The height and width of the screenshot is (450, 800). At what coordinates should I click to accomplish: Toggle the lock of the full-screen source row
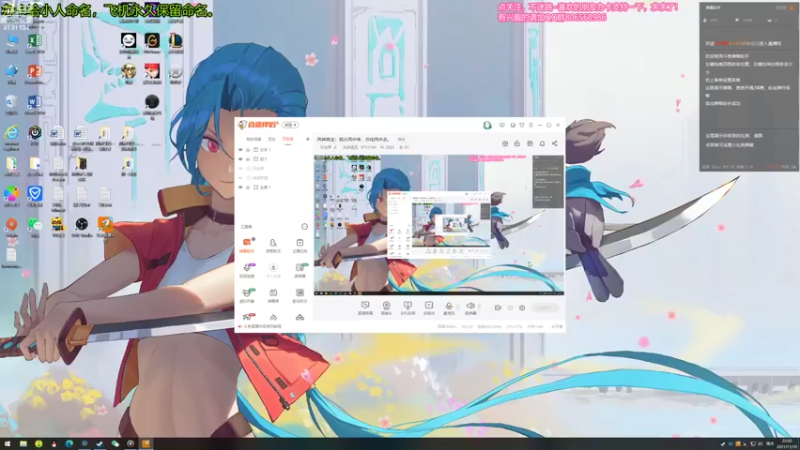(x=248, y=187)
